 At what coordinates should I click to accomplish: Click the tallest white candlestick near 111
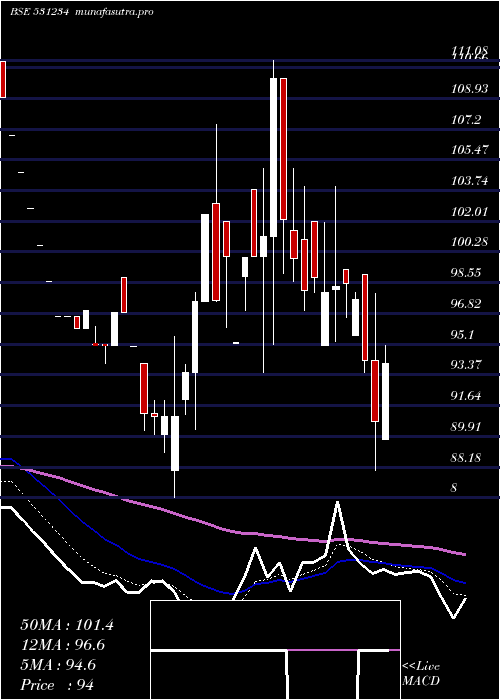pos(273,157)
